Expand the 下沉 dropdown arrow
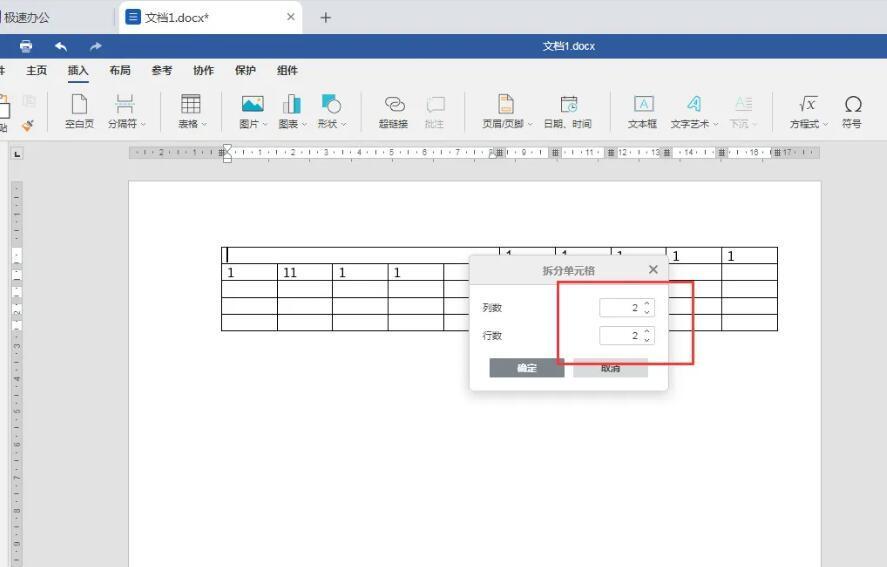 click(x=755, y=124)
